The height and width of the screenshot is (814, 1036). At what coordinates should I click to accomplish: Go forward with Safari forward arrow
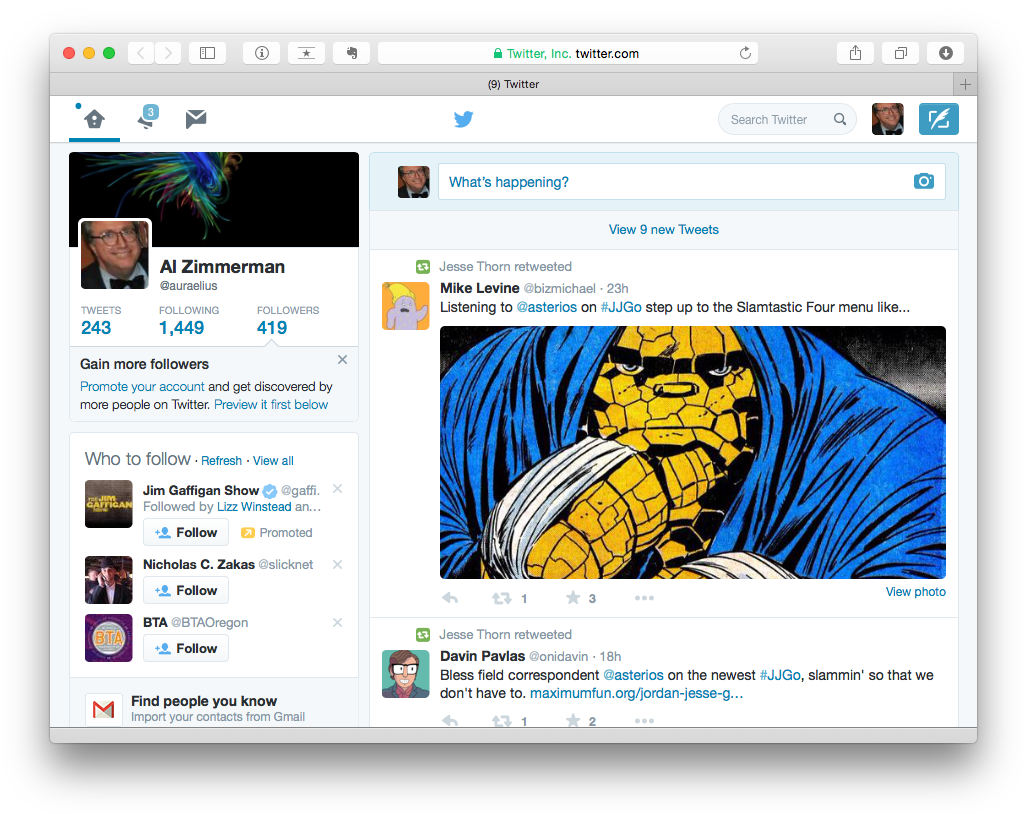tap(168, 53)
